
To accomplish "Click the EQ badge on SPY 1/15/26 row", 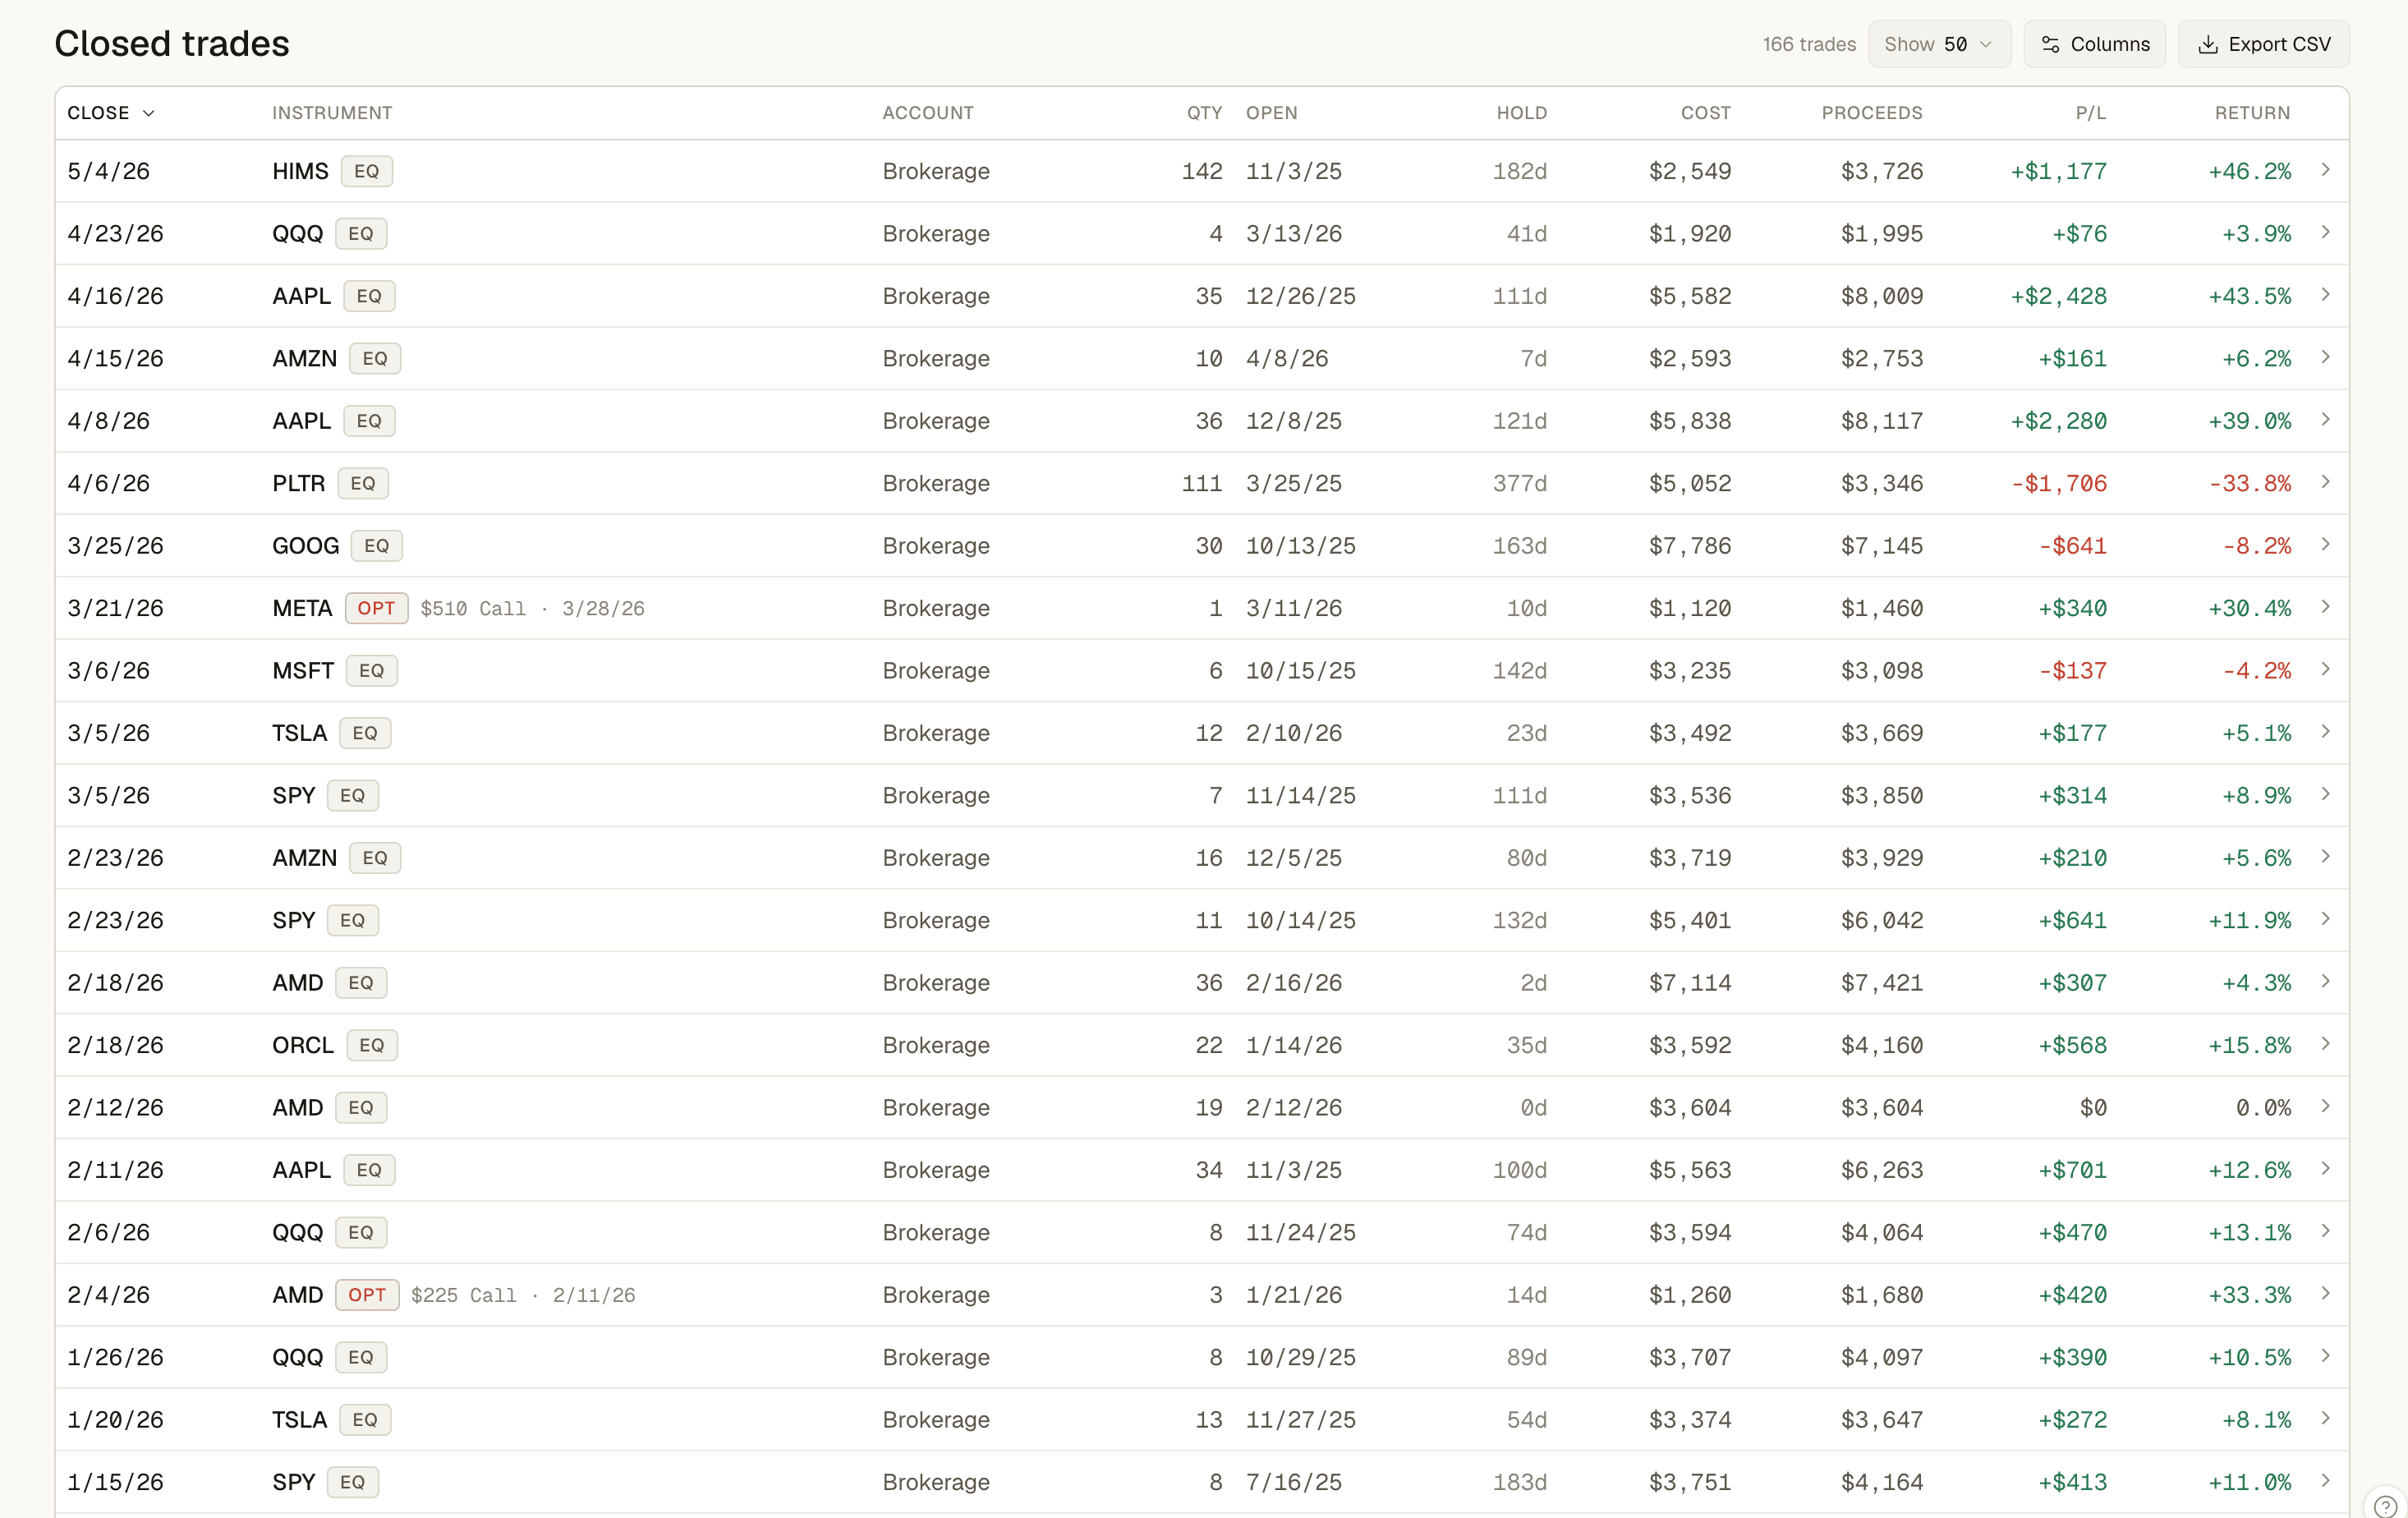I will coord(353,1482).
